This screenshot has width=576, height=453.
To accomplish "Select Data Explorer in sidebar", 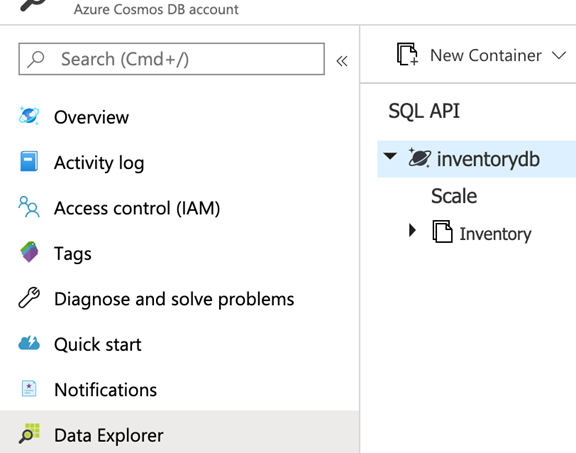I will [x=179, y=432].
